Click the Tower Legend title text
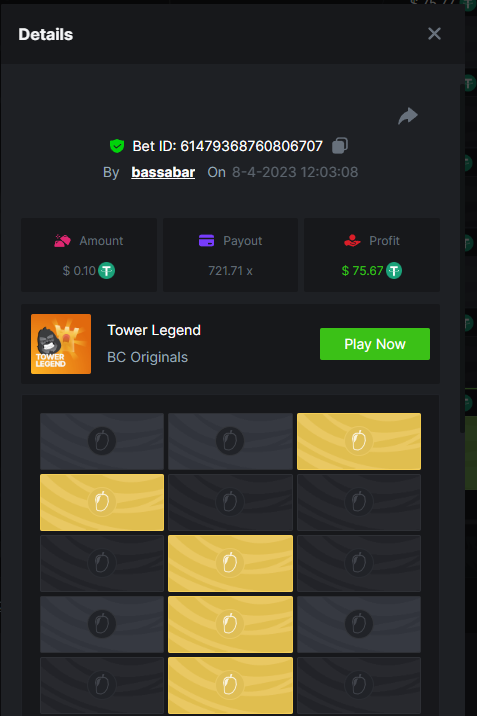The height and width of the screenshot is (716, 477). 154,330
